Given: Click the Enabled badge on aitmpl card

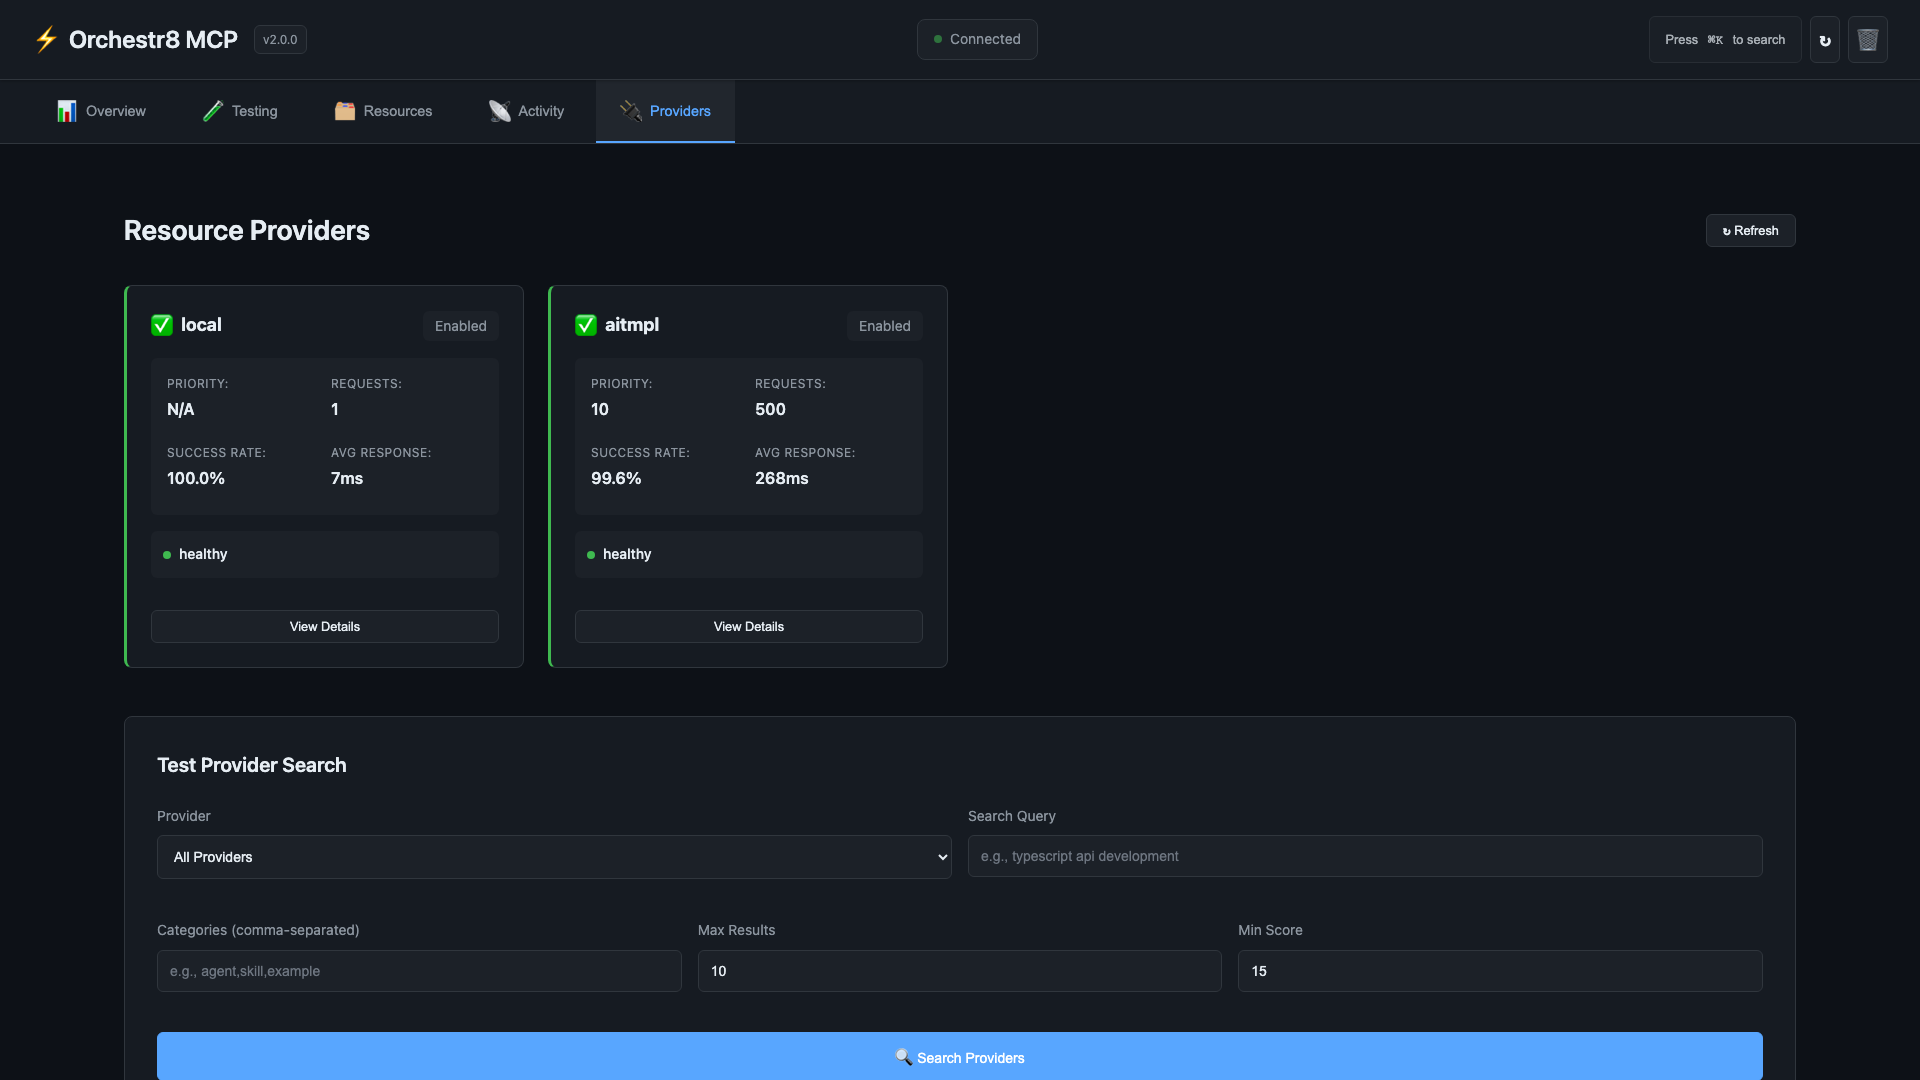Looking at the screenshot, I should pyautogui.click(x=885, y=326).
